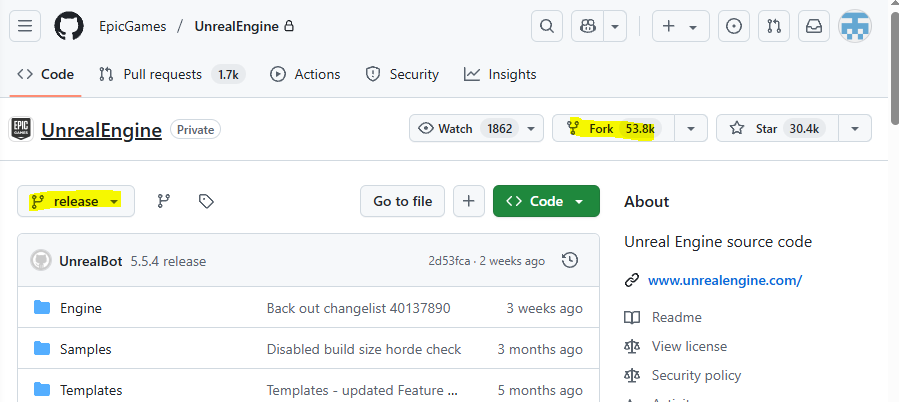Switch to the Security tab
The width and height of the screenshot is (899, 402).
(x=402, y=75)
